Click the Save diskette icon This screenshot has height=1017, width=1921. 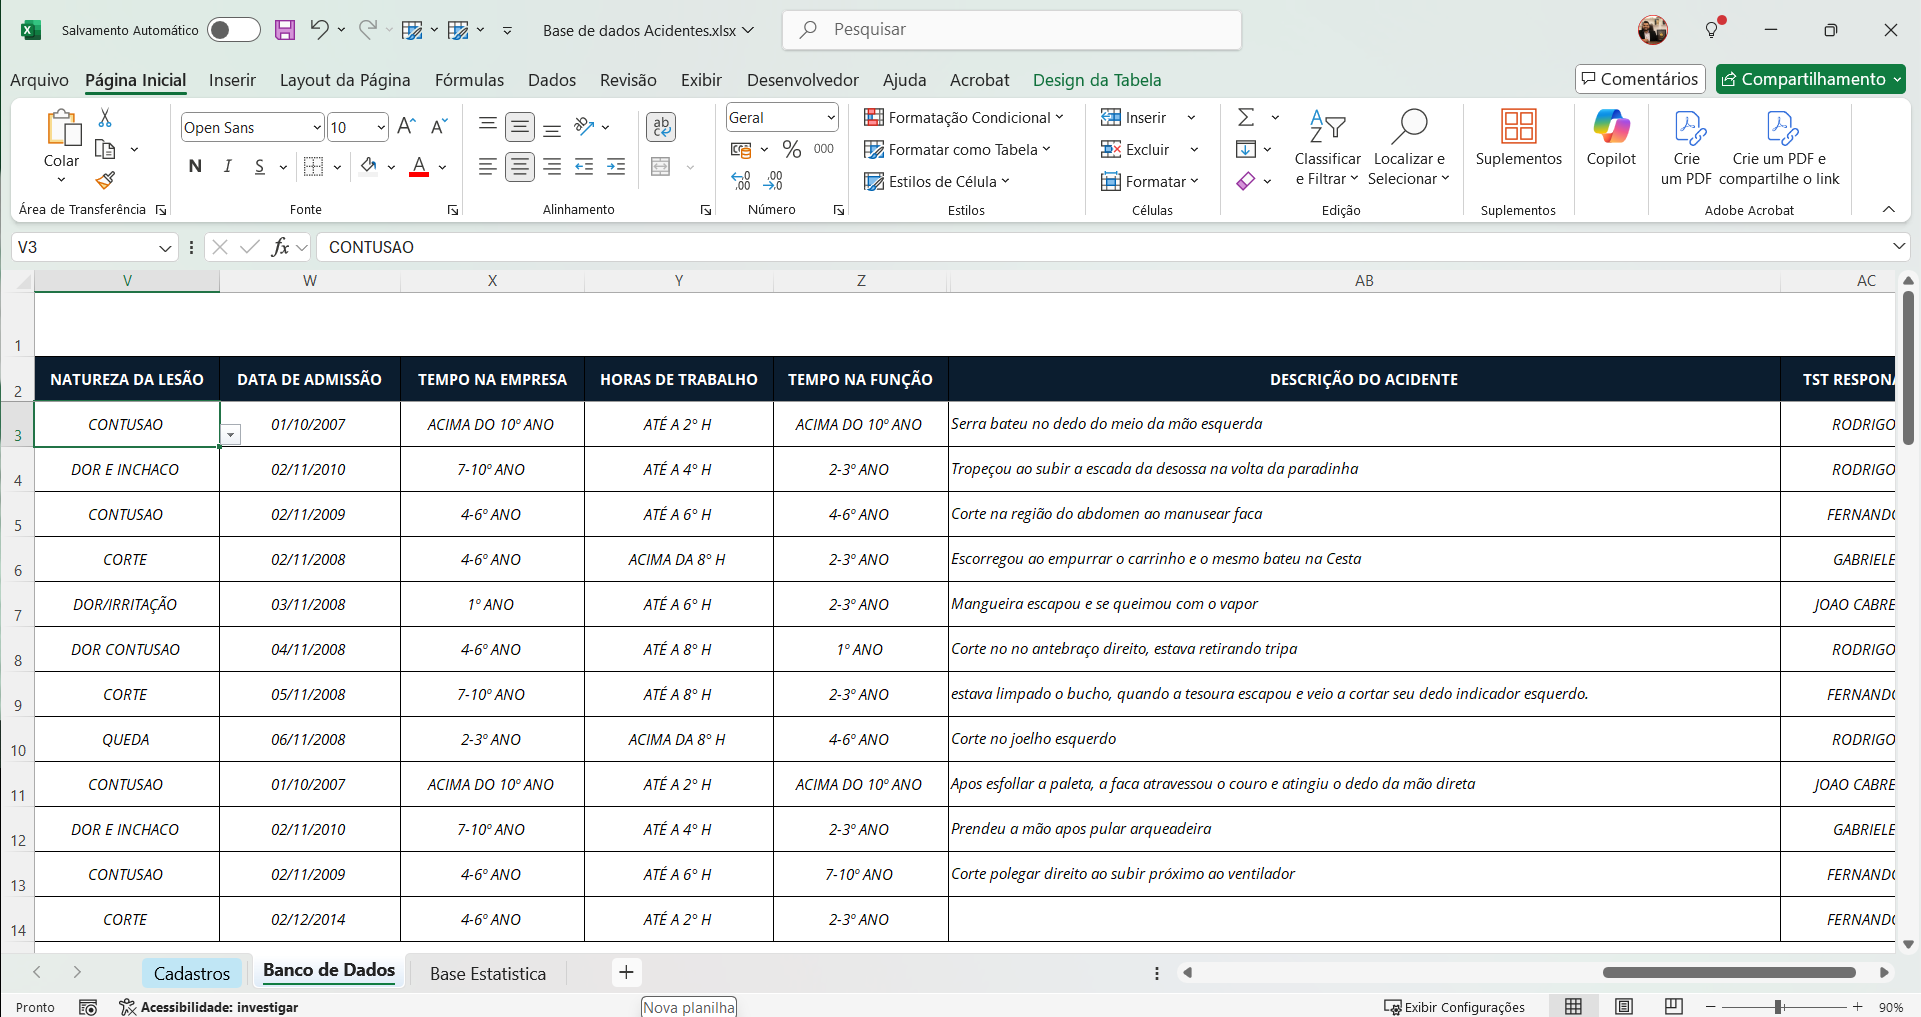(285, 30)
